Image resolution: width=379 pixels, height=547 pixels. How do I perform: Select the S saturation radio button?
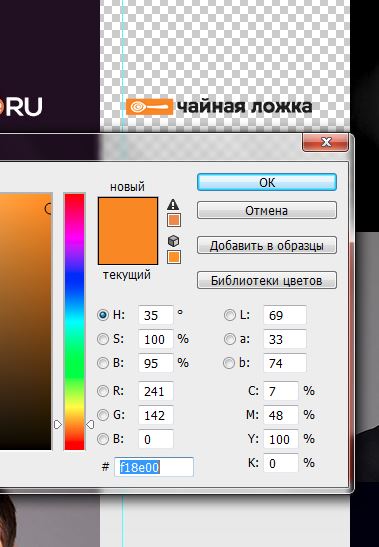pos(103,339)
